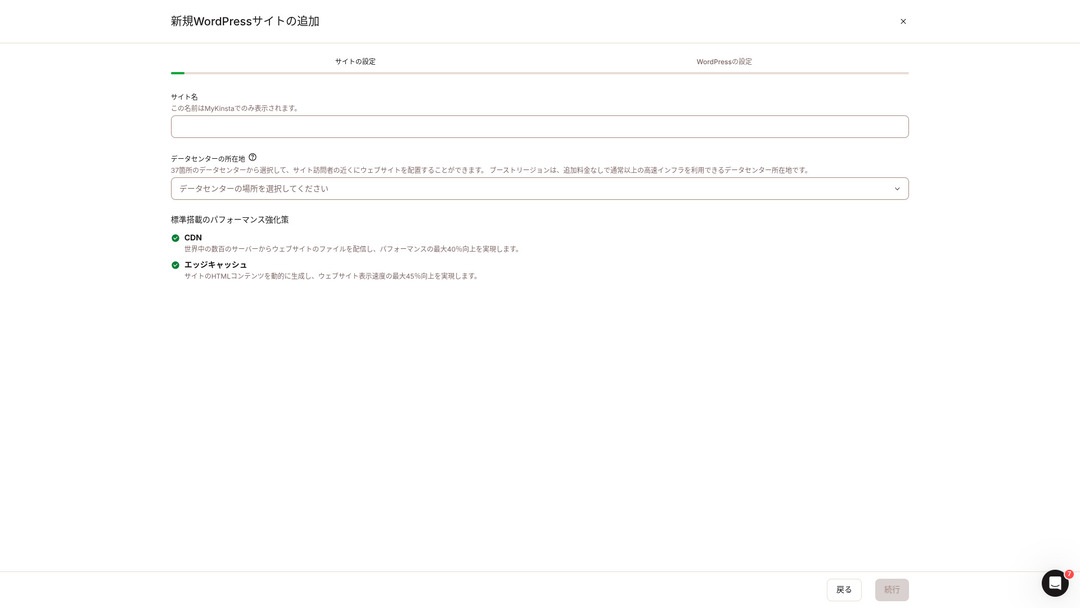This screenshot has width=1080, height=608.
Task: Open the chat support widget icon
Action: pyautogui.click(x=1055, y=583)
